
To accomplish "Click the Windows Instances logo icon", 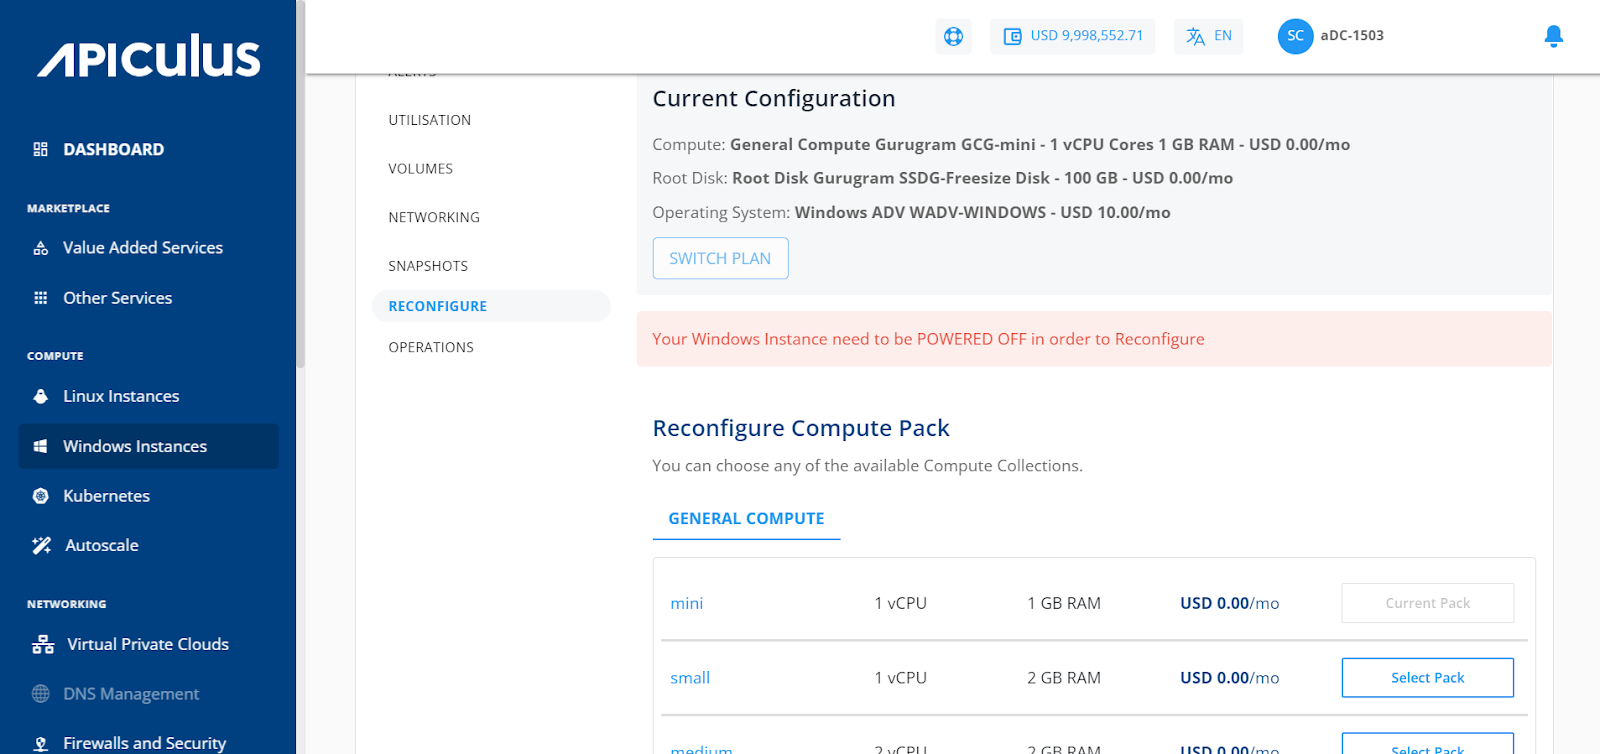I will 40,446.
